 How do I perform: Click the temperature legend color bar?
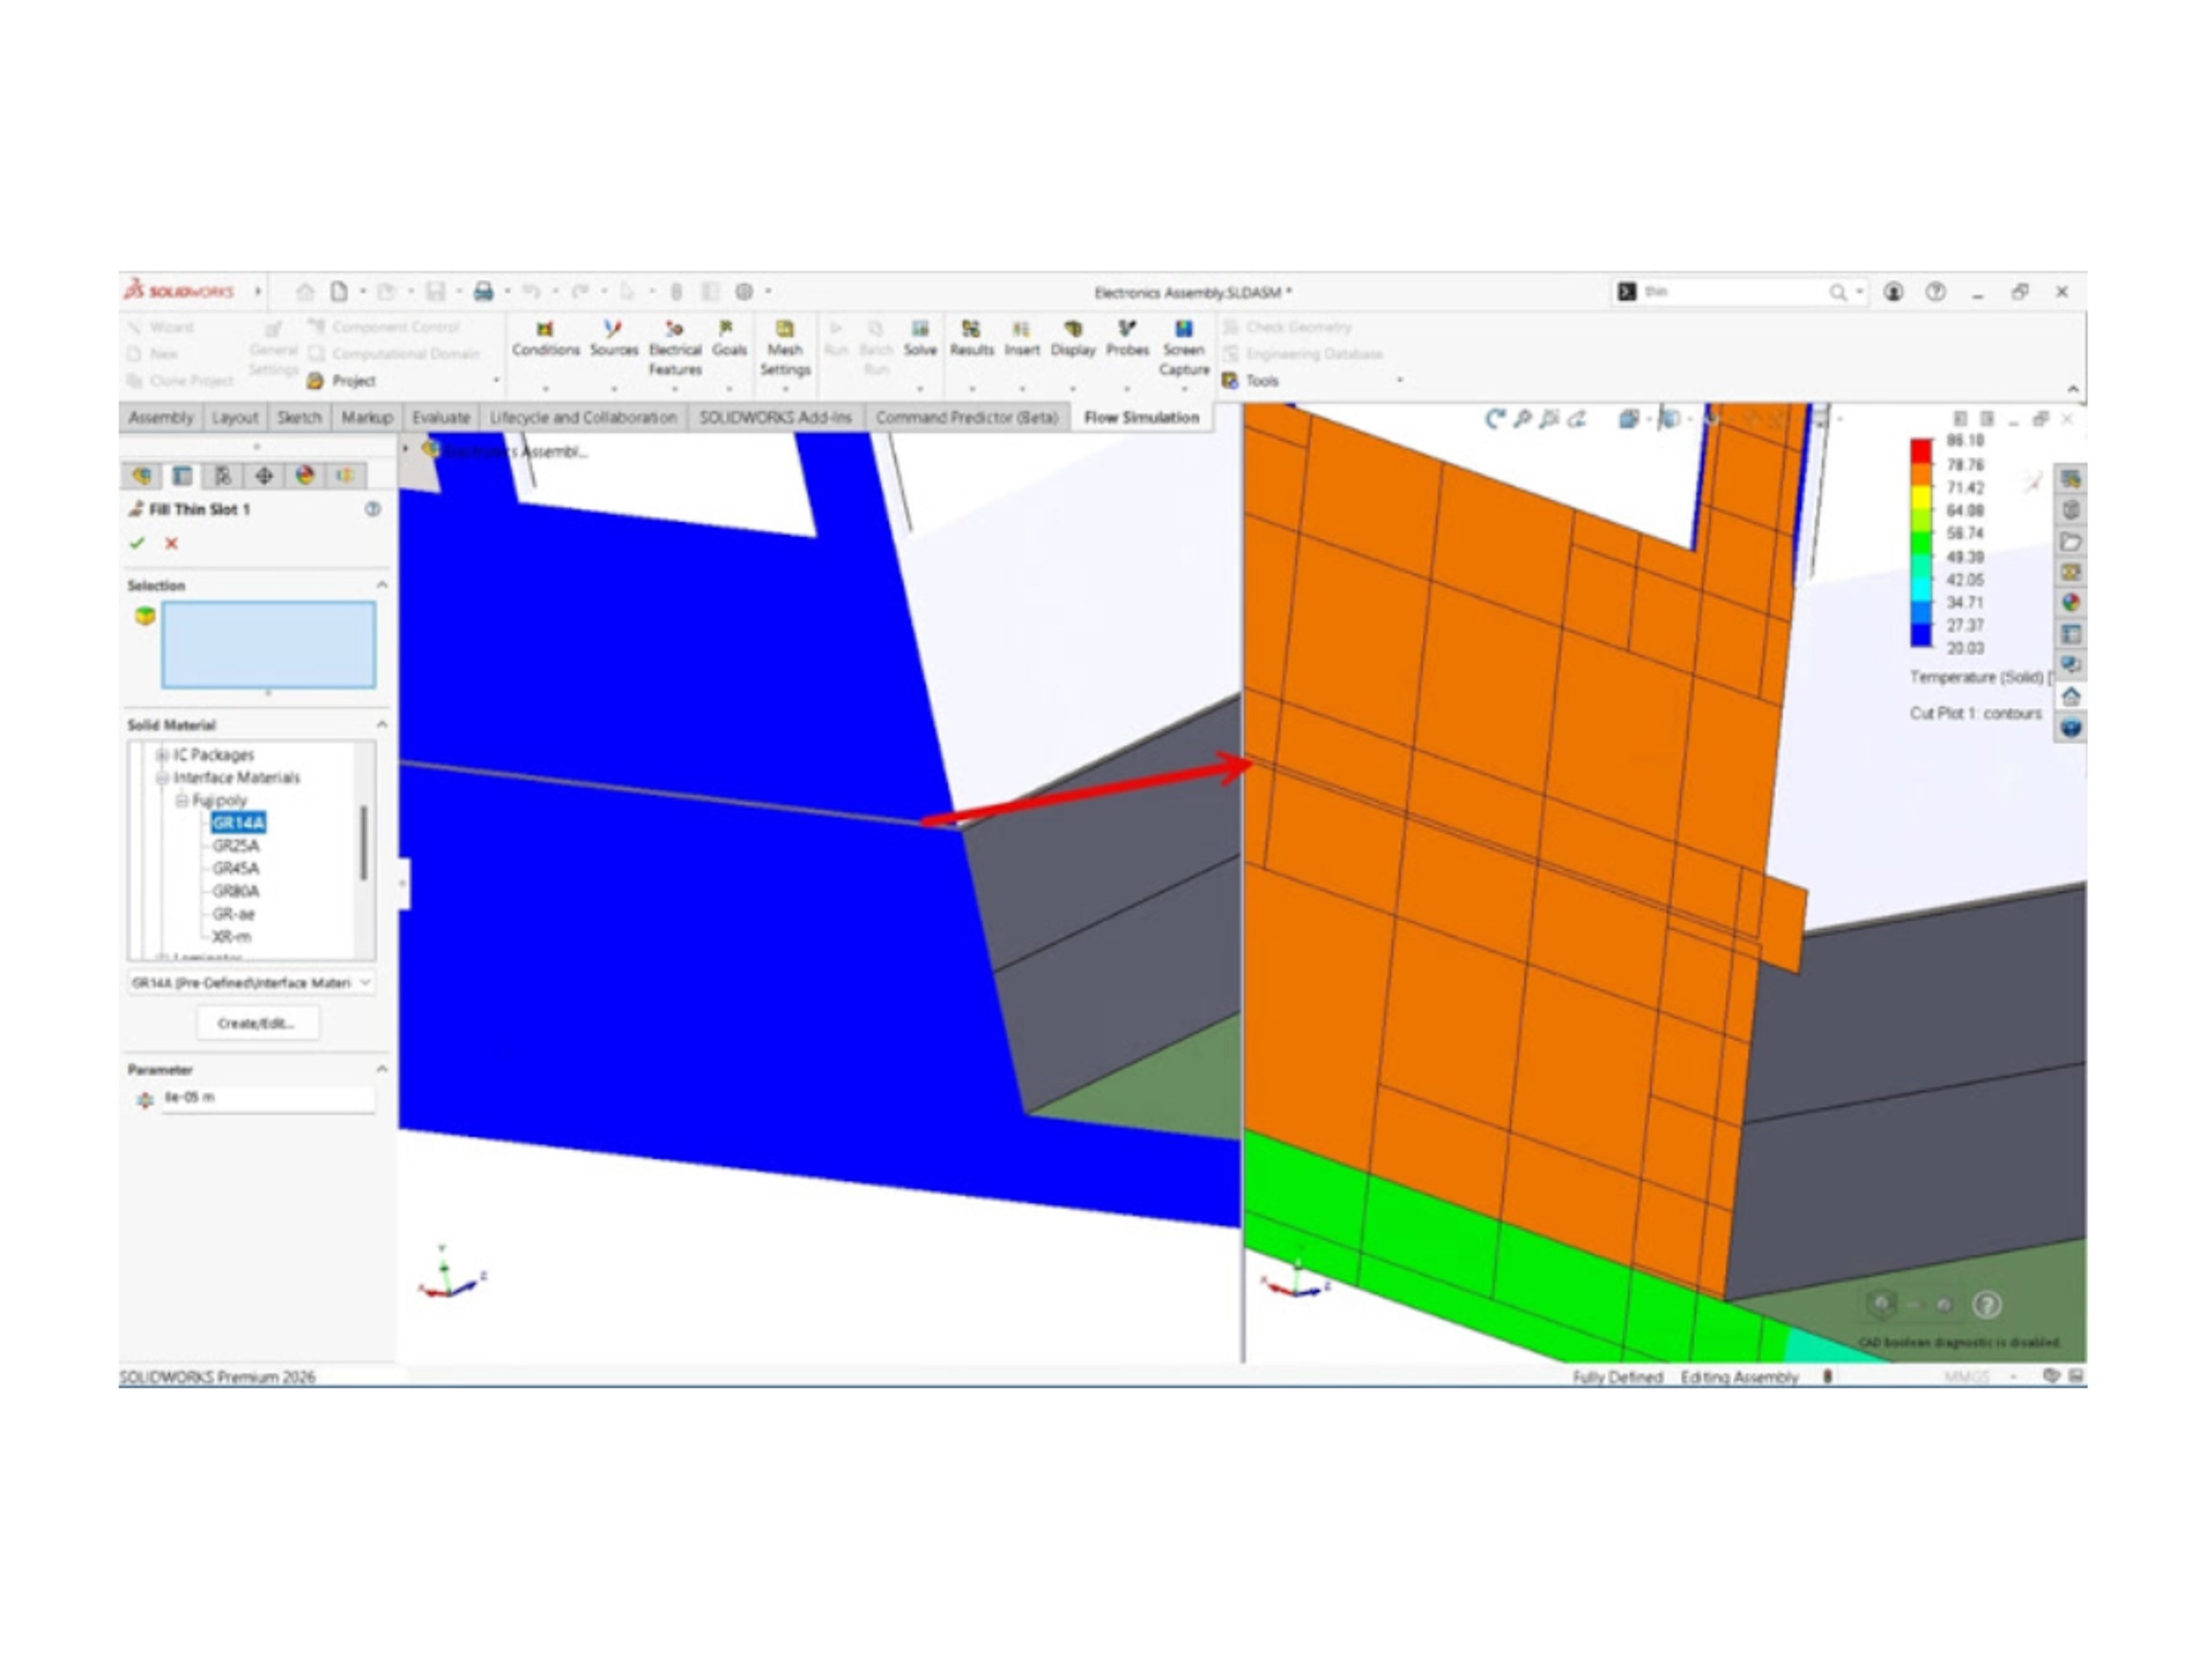(x=1920, y=543)
